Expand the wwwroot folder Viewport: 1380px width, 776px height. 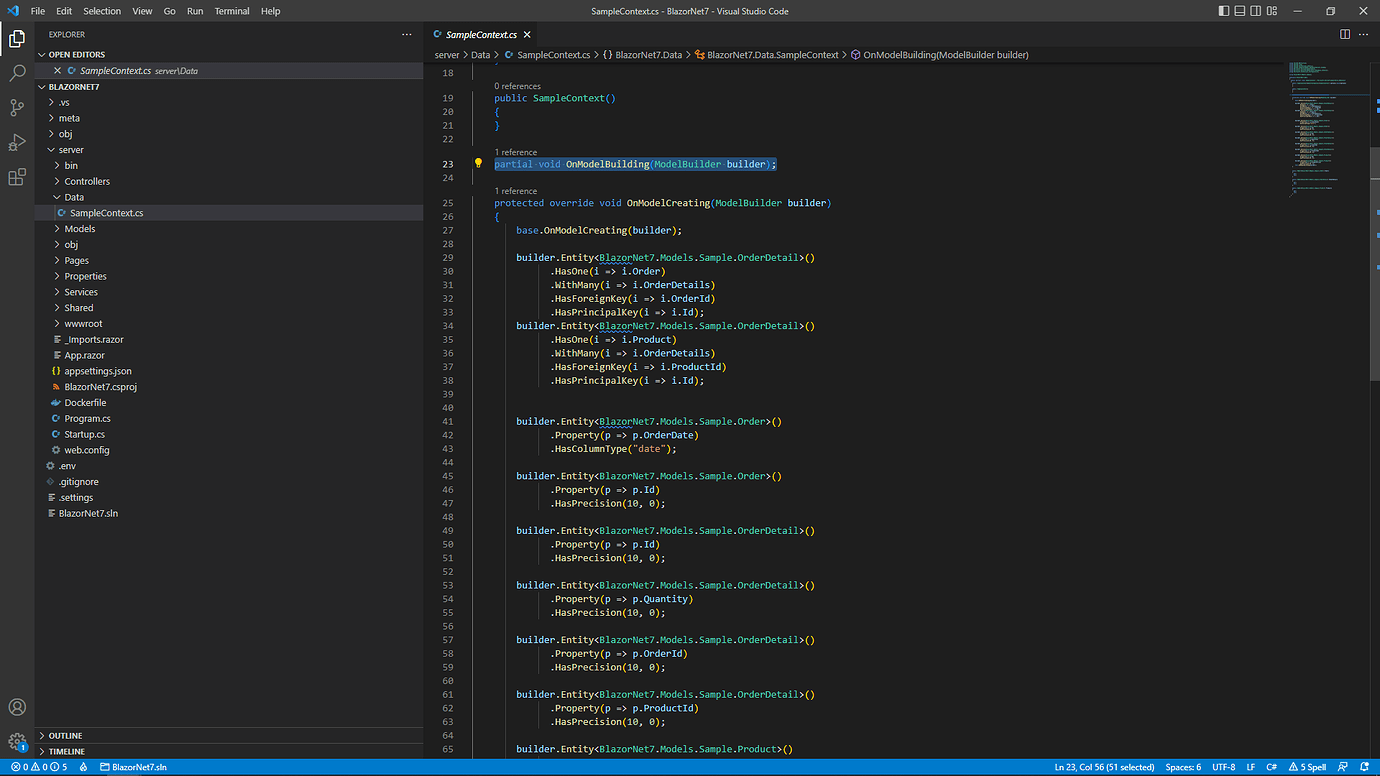click(83, 324)
